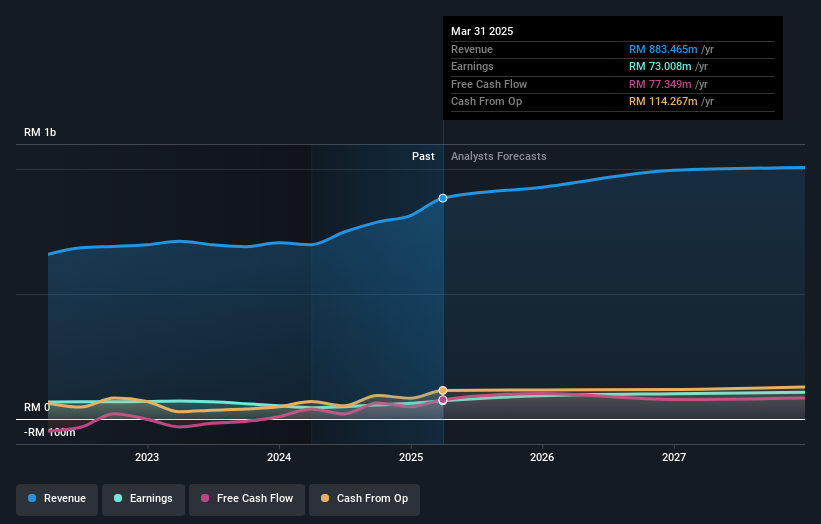
Task: Click the RM 0 y-axis label
Action: pos(37,407)
